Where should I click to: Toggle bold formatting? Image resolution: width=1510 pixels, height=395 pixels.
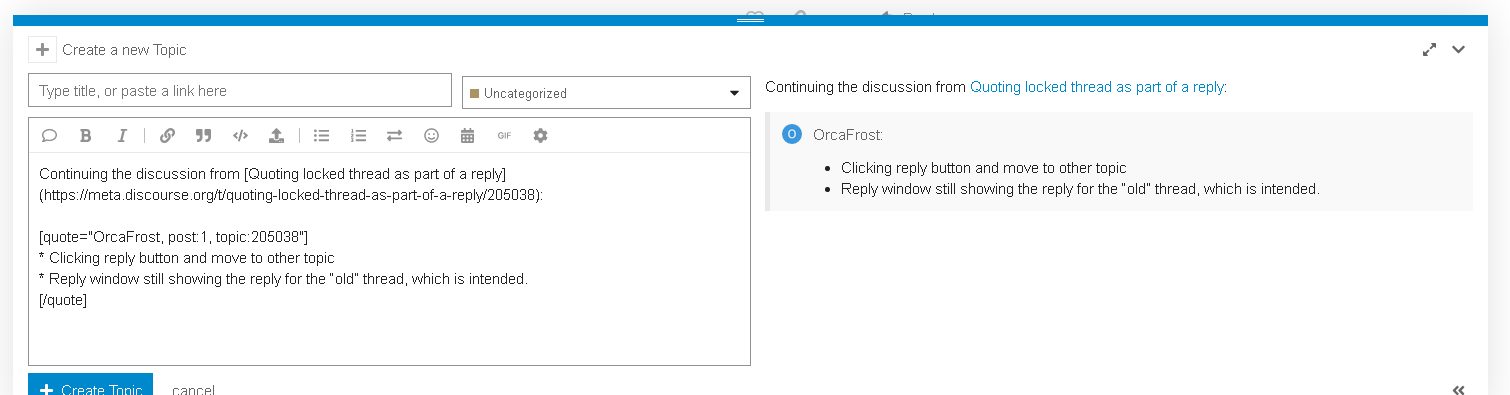(86, 135)
